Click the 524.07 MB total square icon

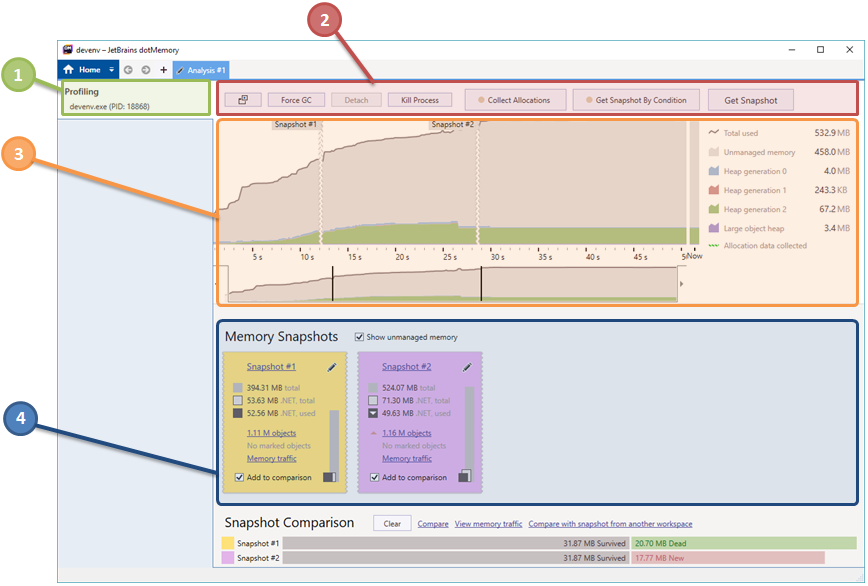point(373,388)
